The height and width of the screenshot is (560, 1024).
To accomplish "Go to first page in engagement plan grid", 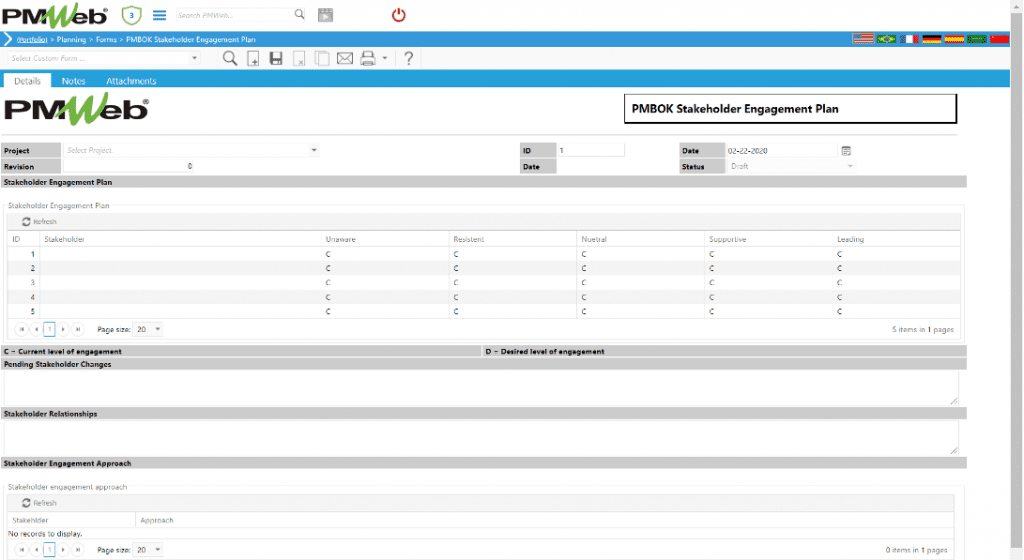I will pos(22,330).
